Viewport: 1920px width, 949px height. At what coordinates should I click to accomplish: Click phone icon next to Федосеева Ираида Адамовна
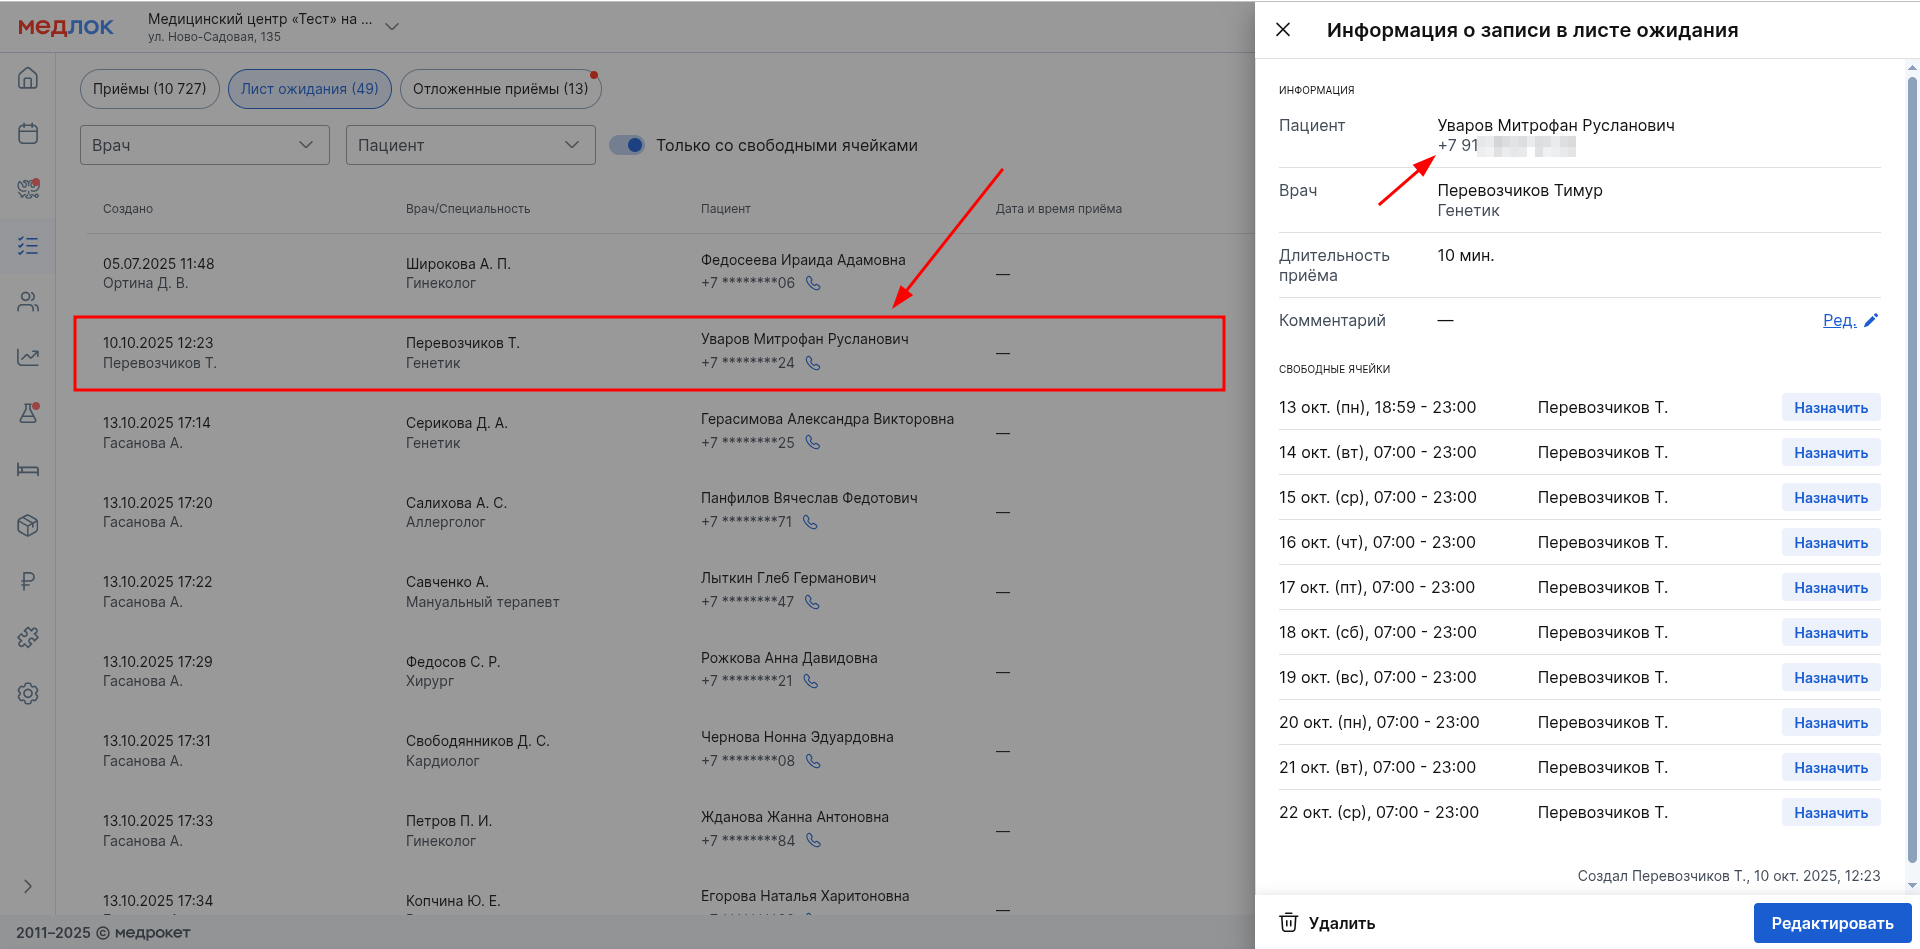pyautogui.click(x=813, y=283)
